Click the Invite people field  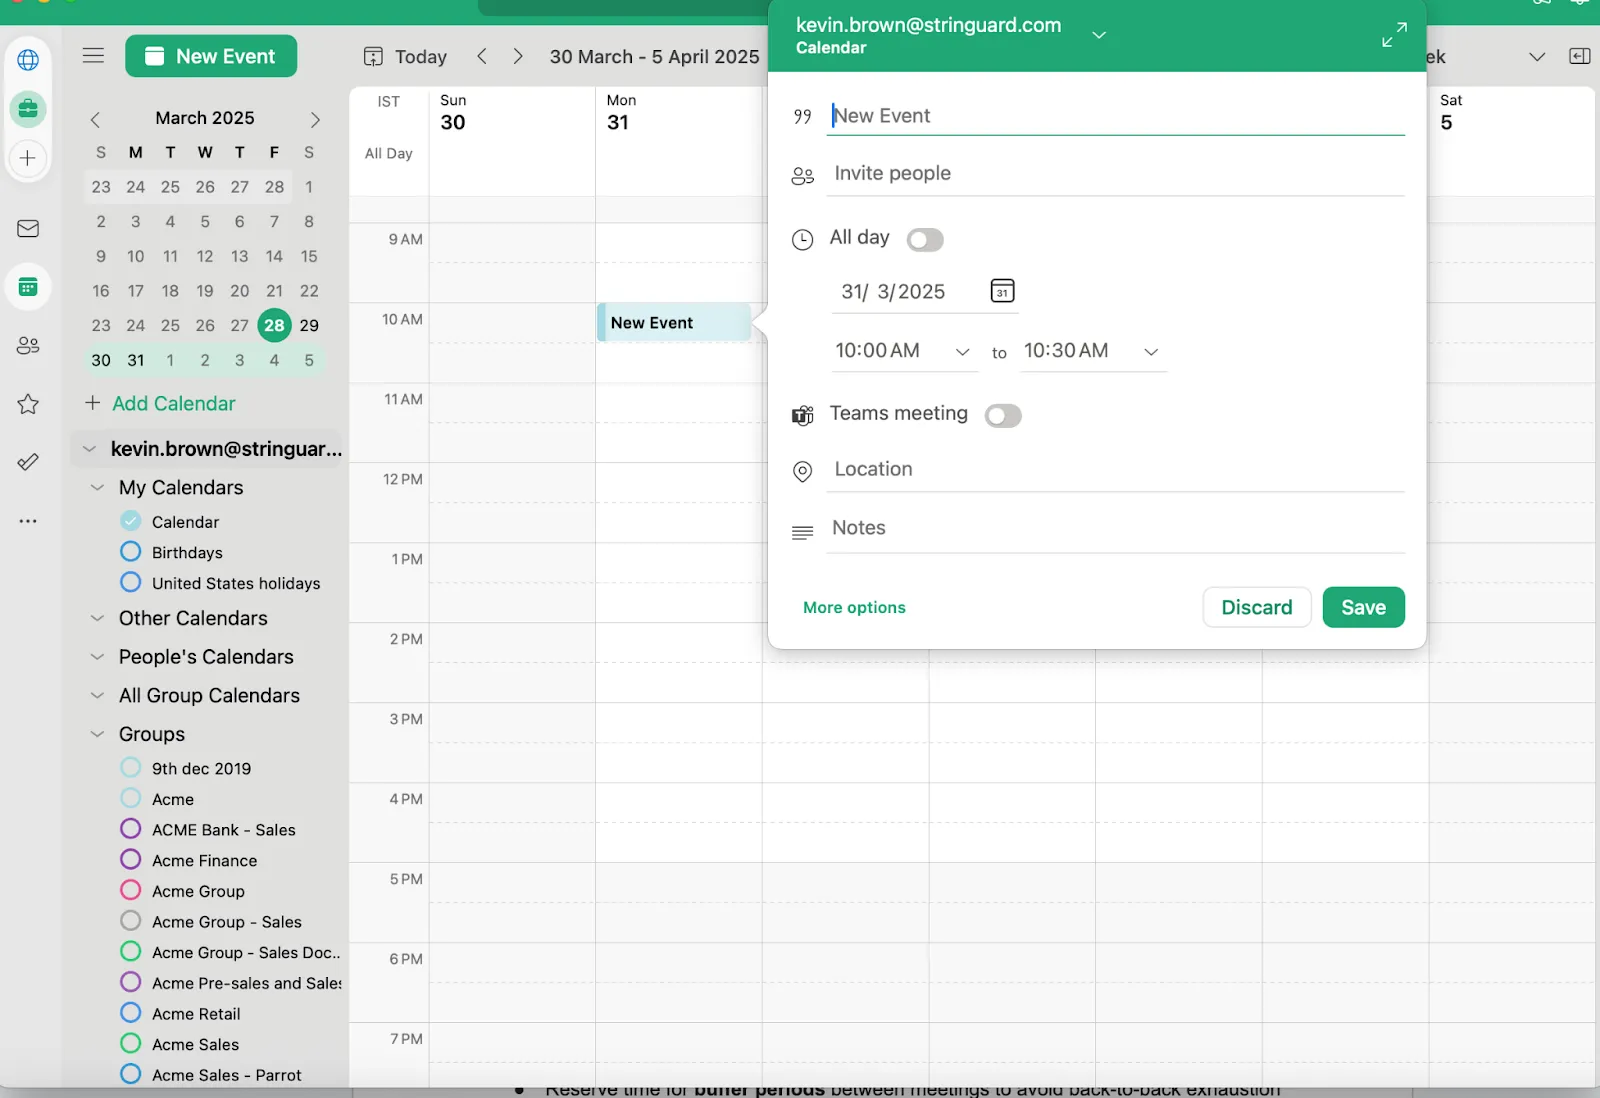[1115, 174]
